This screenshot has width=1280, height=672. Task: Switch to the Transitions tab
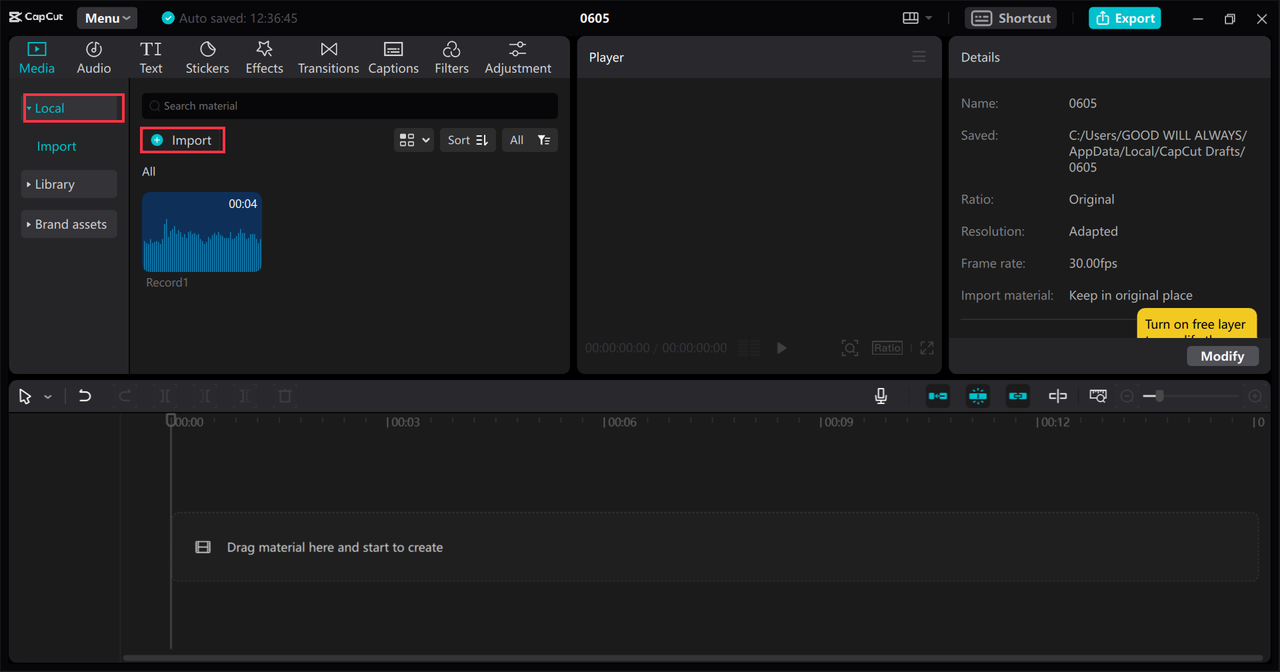(x=328, y=58)
